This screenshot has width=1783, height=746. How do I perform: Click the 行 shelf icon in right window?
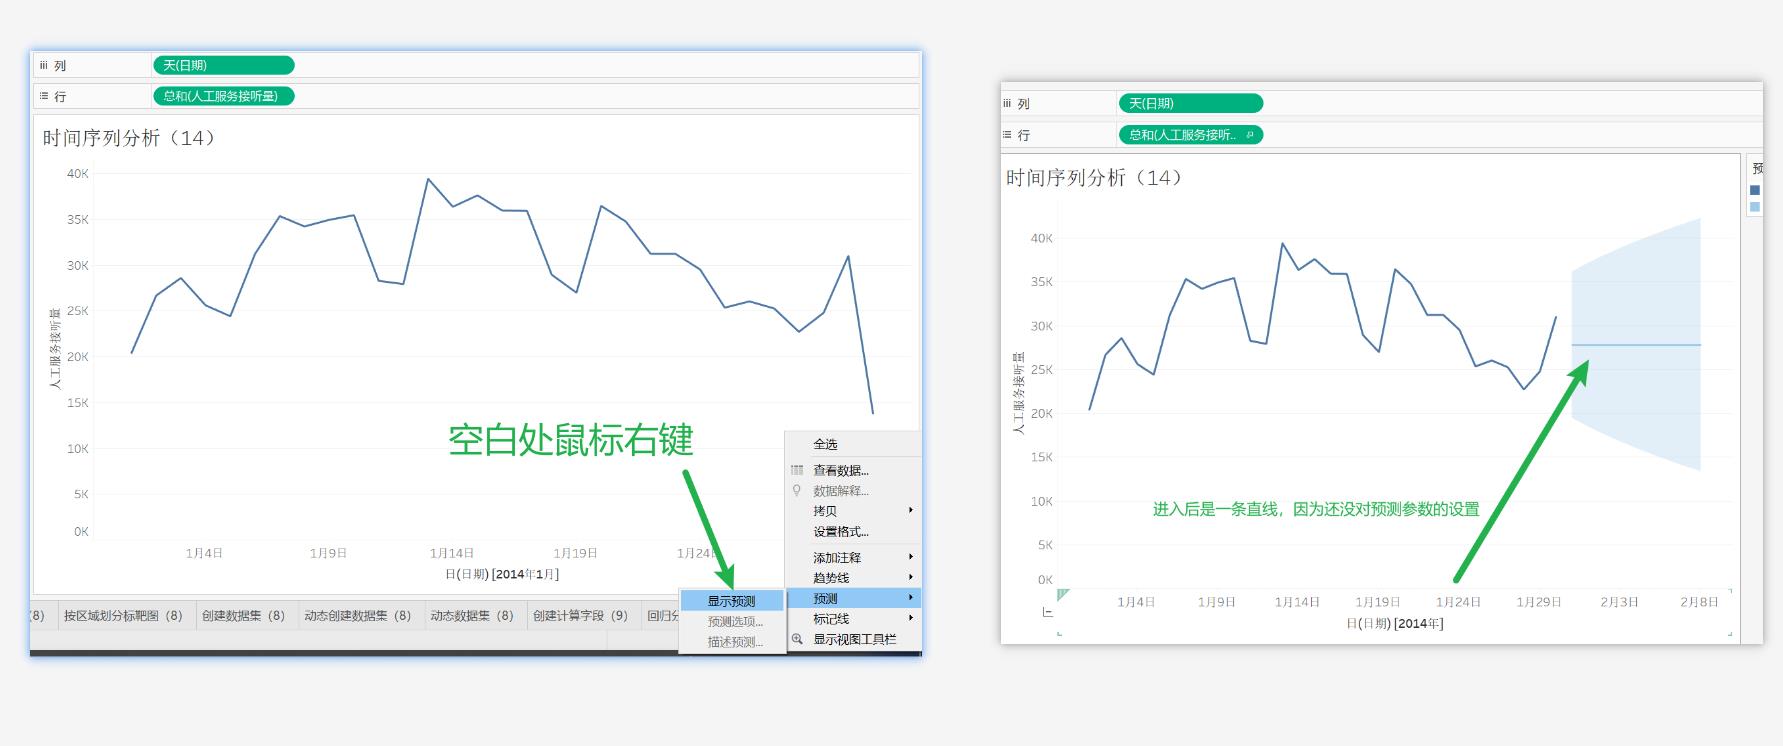coord(1008,134)
